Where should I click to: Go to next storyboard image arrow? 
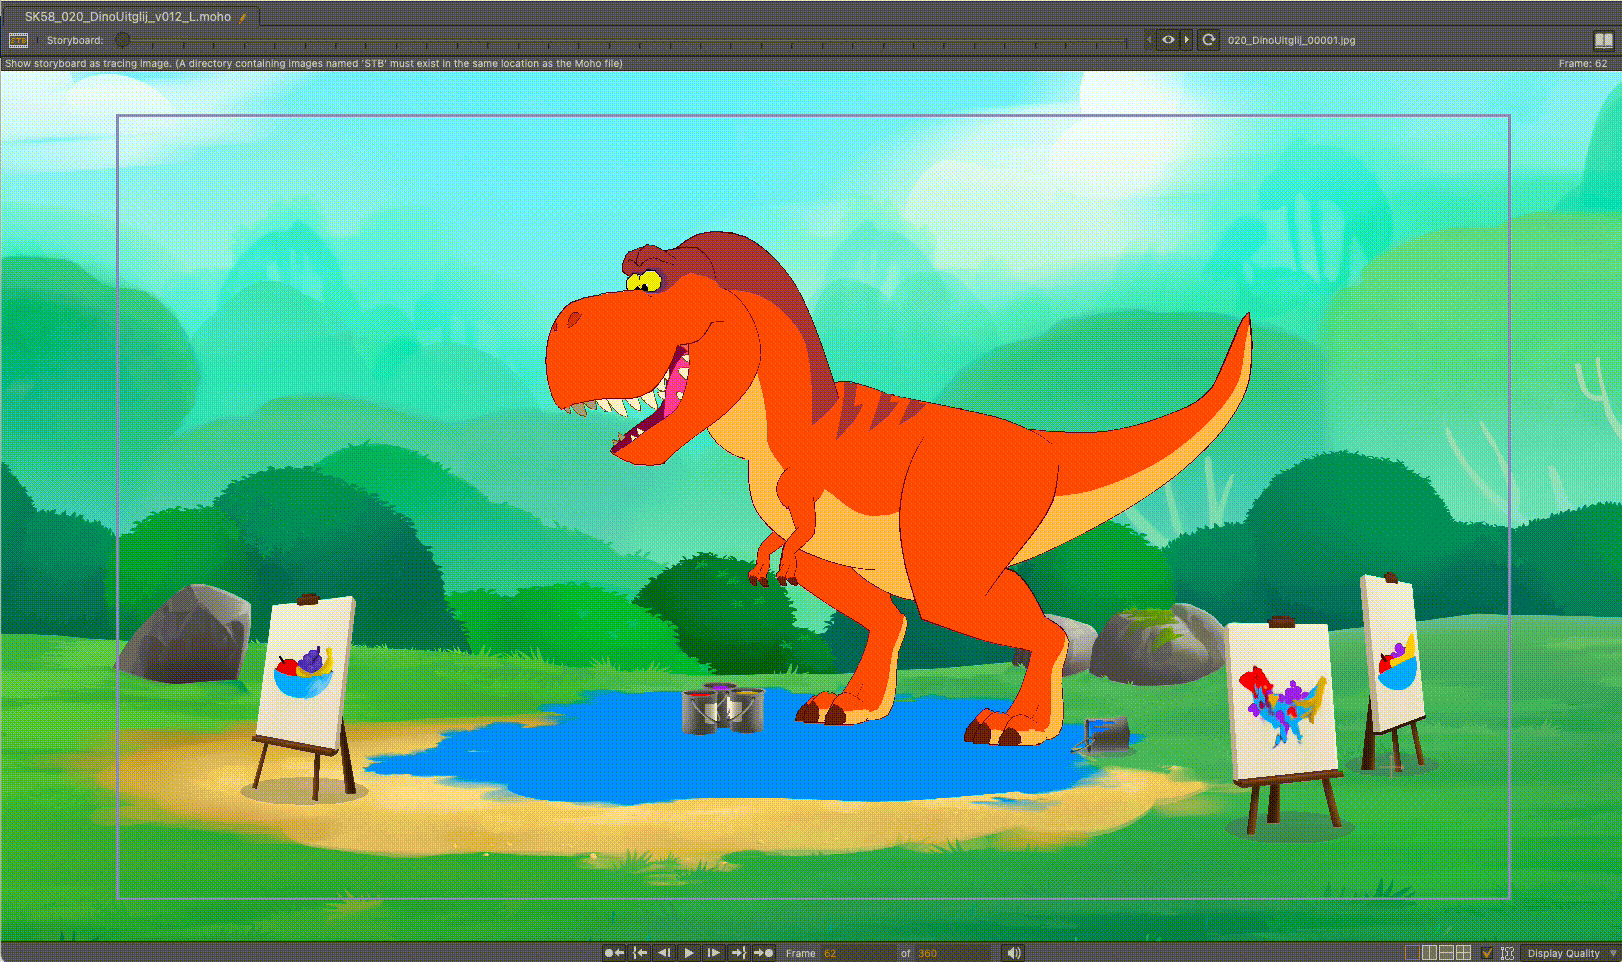coord(1187,40)
